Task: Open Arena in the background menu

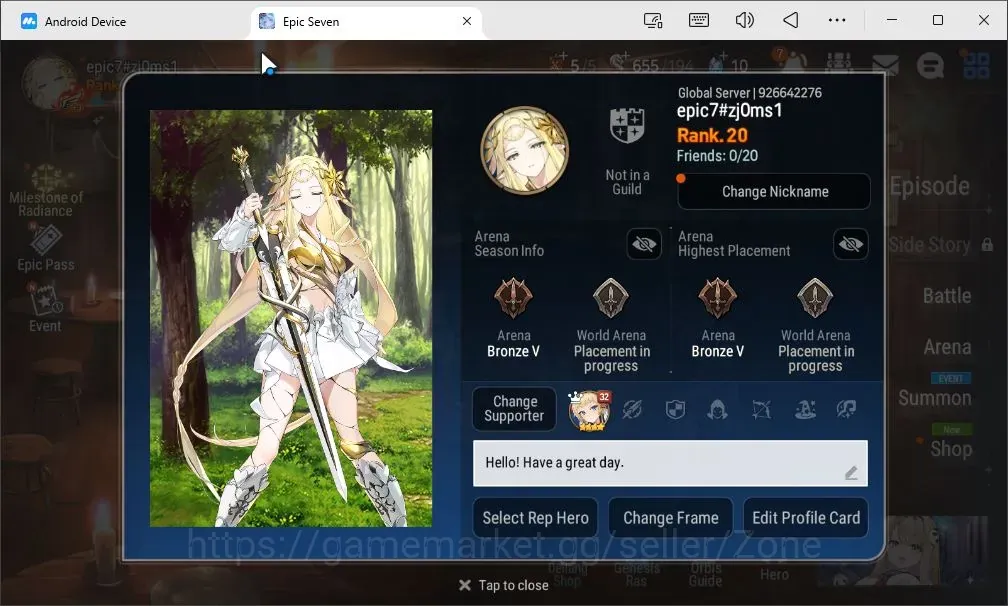Action: point(947,347)
